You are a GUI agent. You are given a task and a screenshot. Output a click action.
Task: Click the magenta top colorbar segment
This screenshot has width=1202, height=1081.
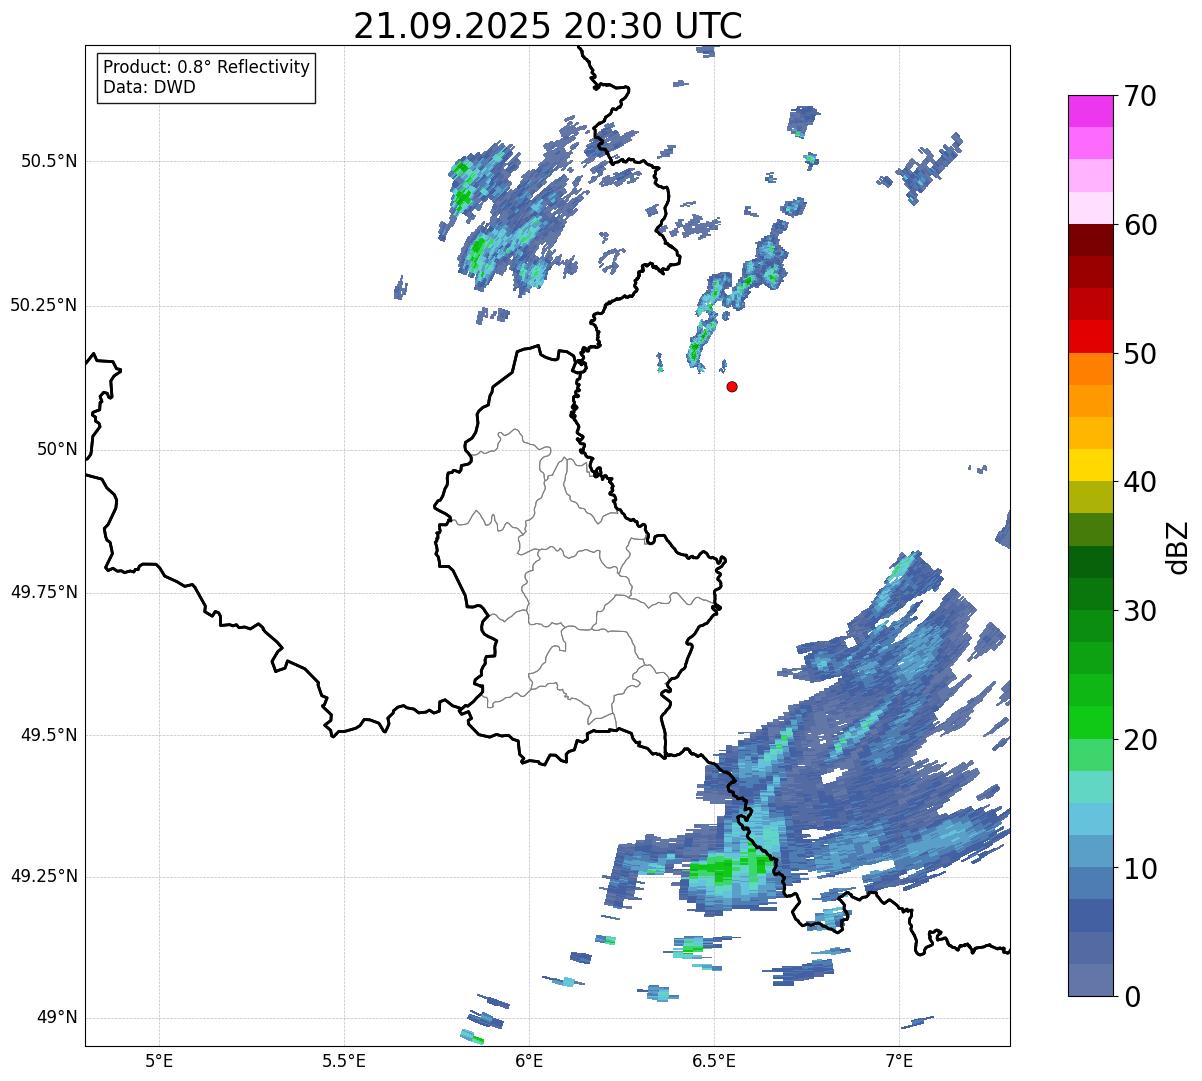[x=1090, y=111]
